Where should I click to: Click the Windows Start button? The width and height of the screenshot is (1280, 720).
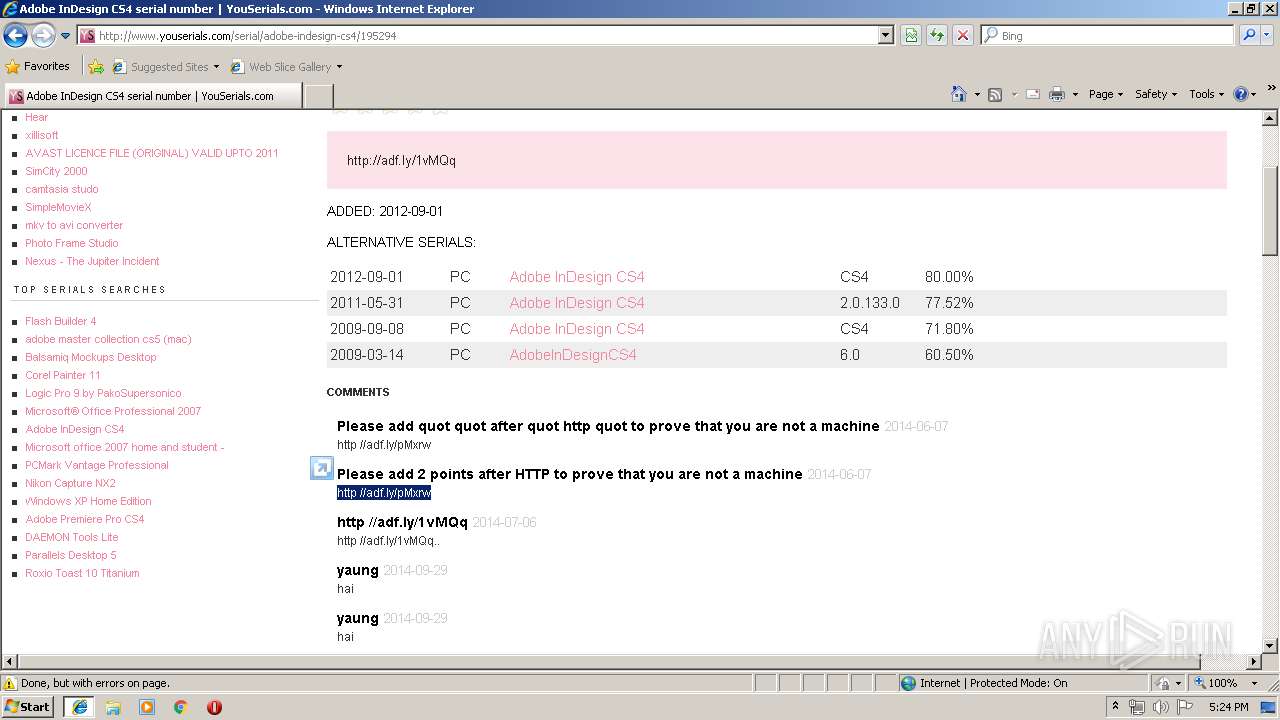[x=28, y=706]
